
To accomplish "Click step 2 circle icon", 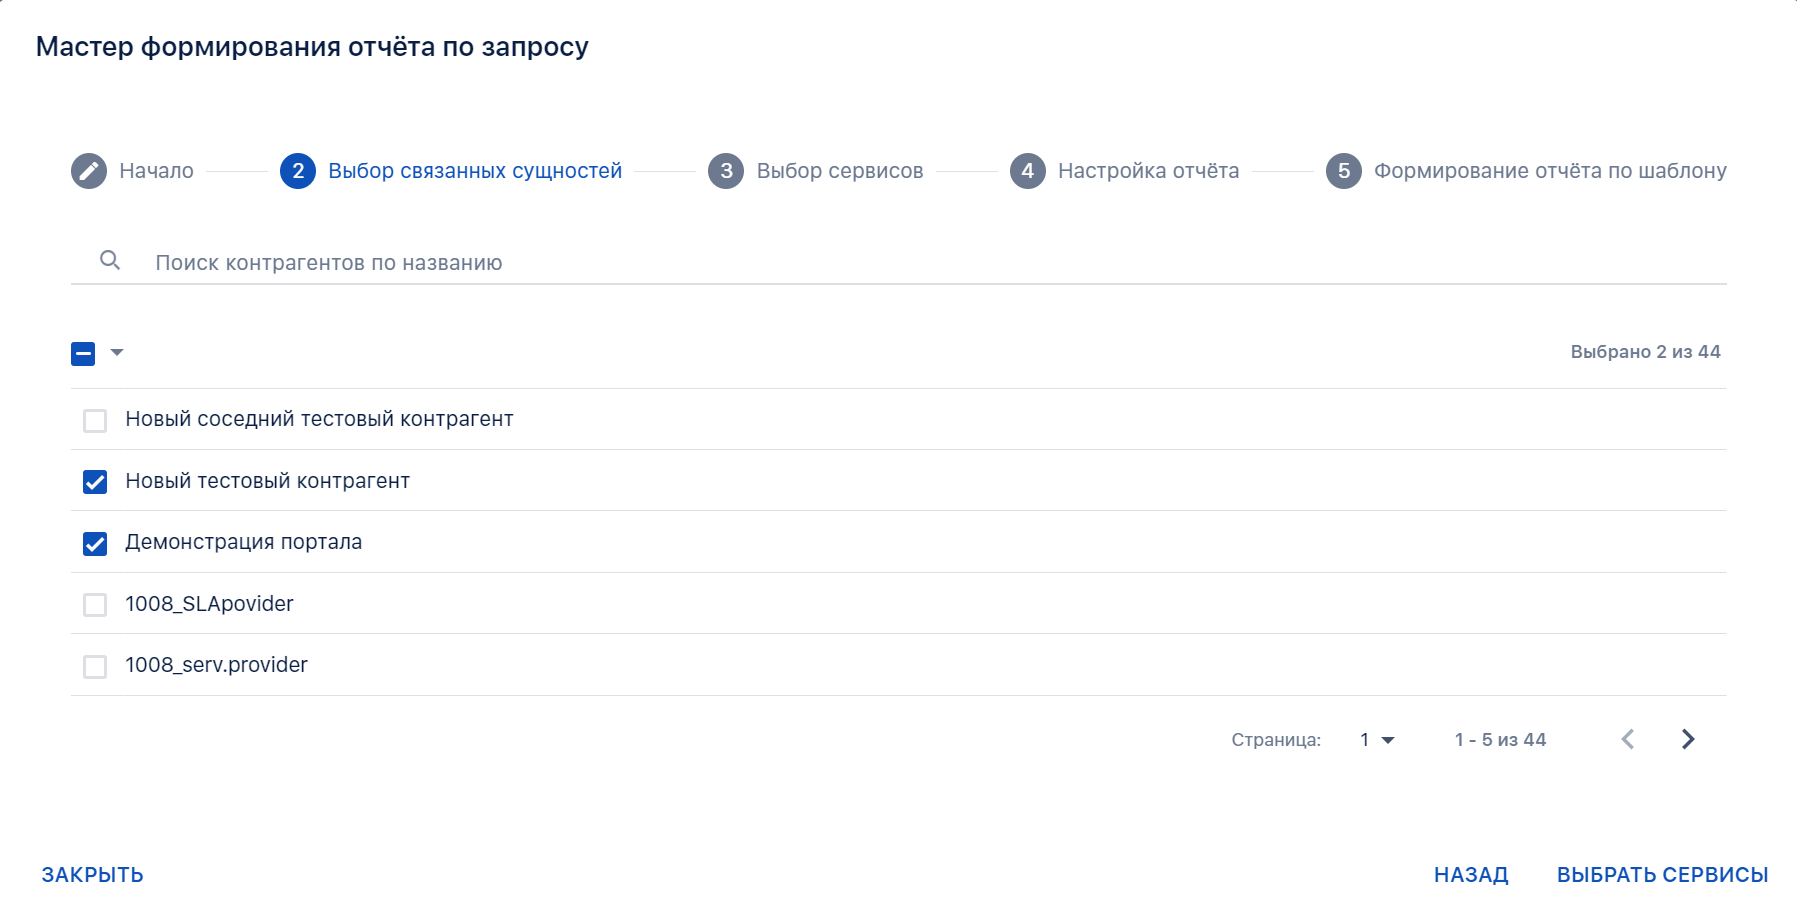I will pyautogui.click(x=298, y=171).
